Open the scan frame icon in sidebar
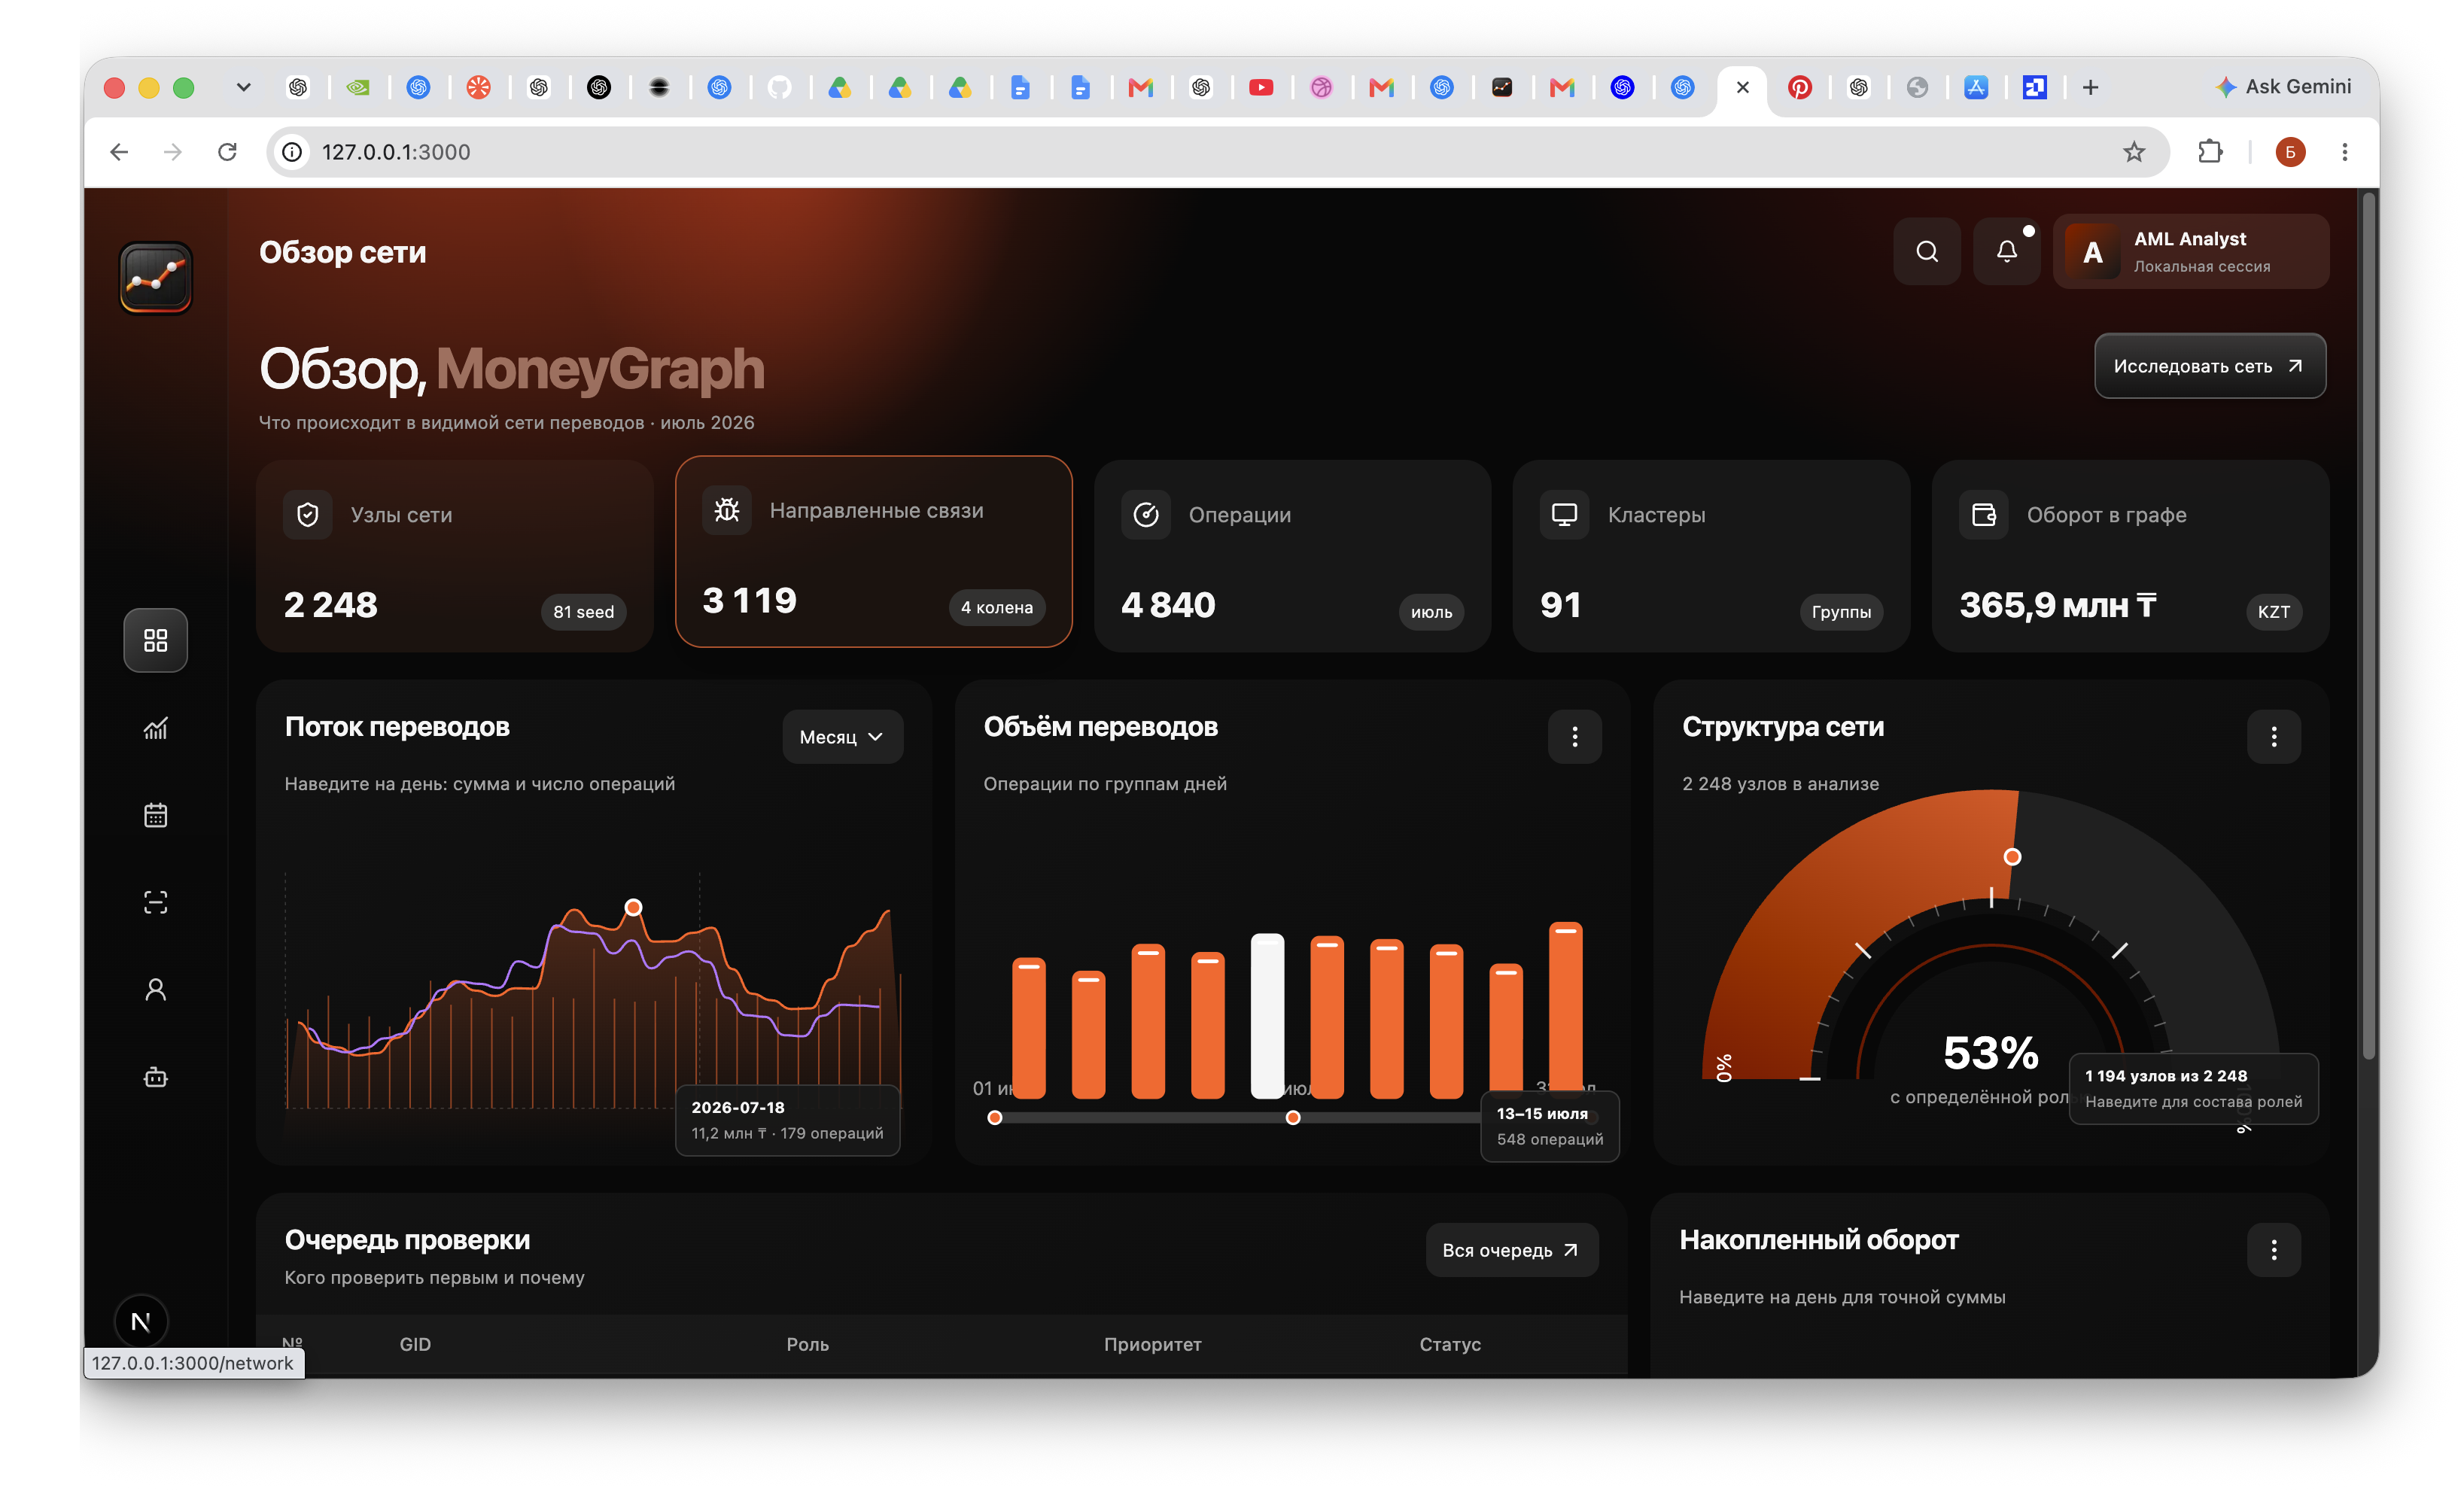This screenshot has width=2464, height=1490. (155, 902)
